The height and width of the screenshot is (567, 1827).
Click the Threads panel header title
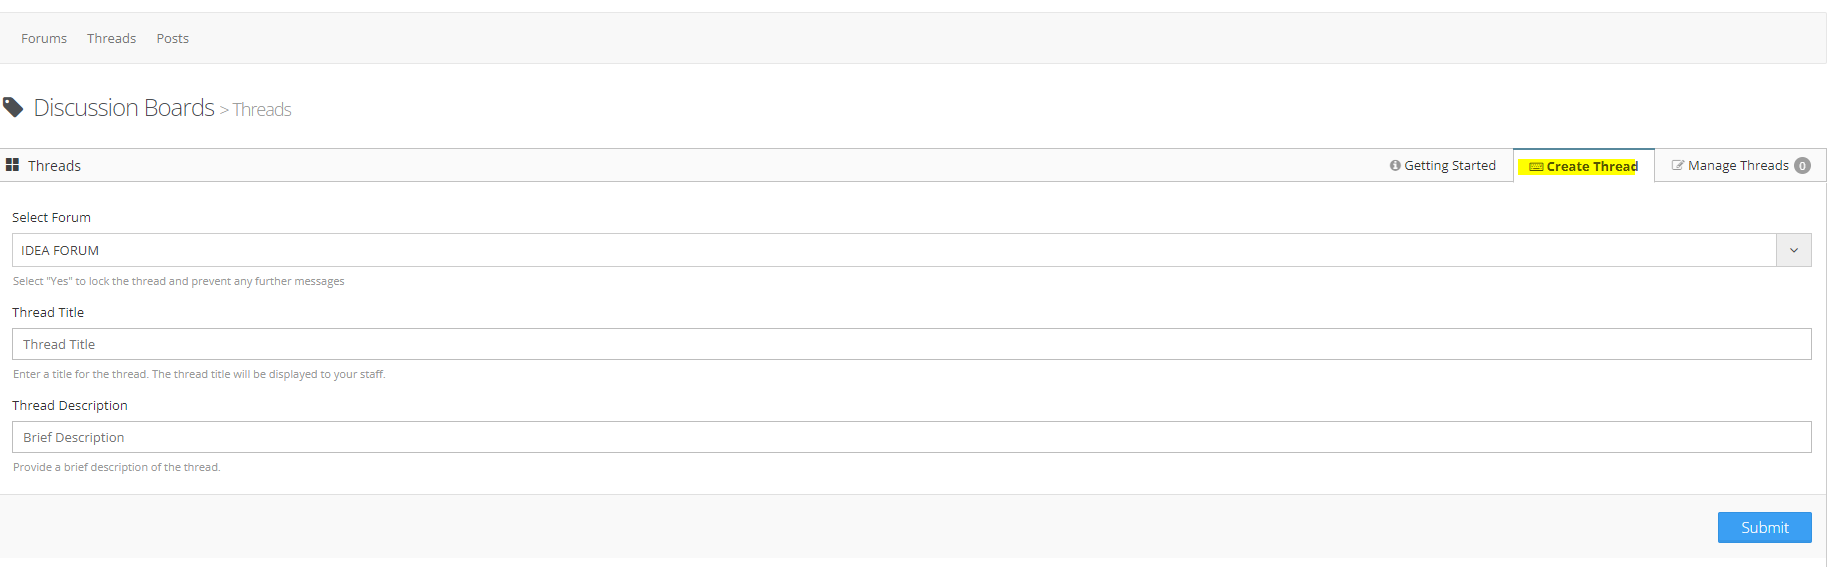pyautogui.click(x=54, y=166)
